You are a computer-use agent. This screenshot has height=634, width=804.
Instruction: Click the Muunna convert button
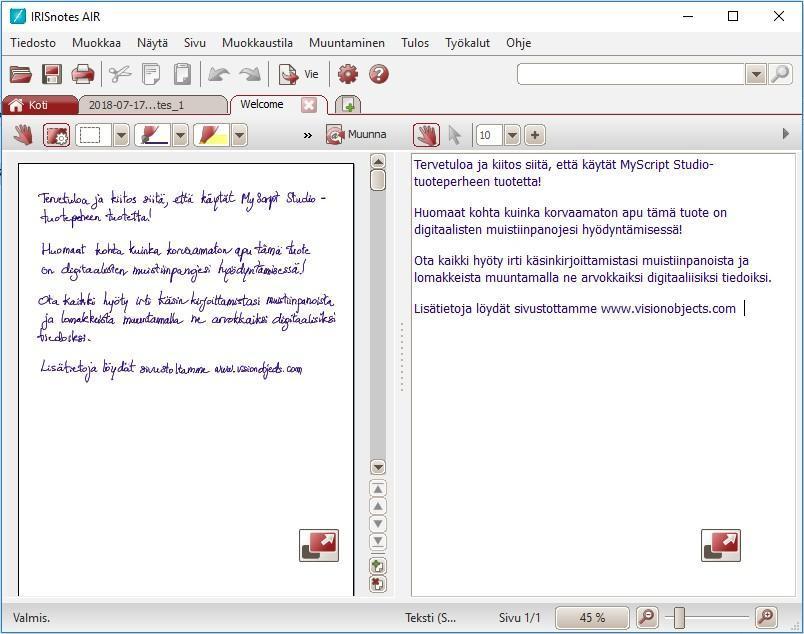coord(357,135)
